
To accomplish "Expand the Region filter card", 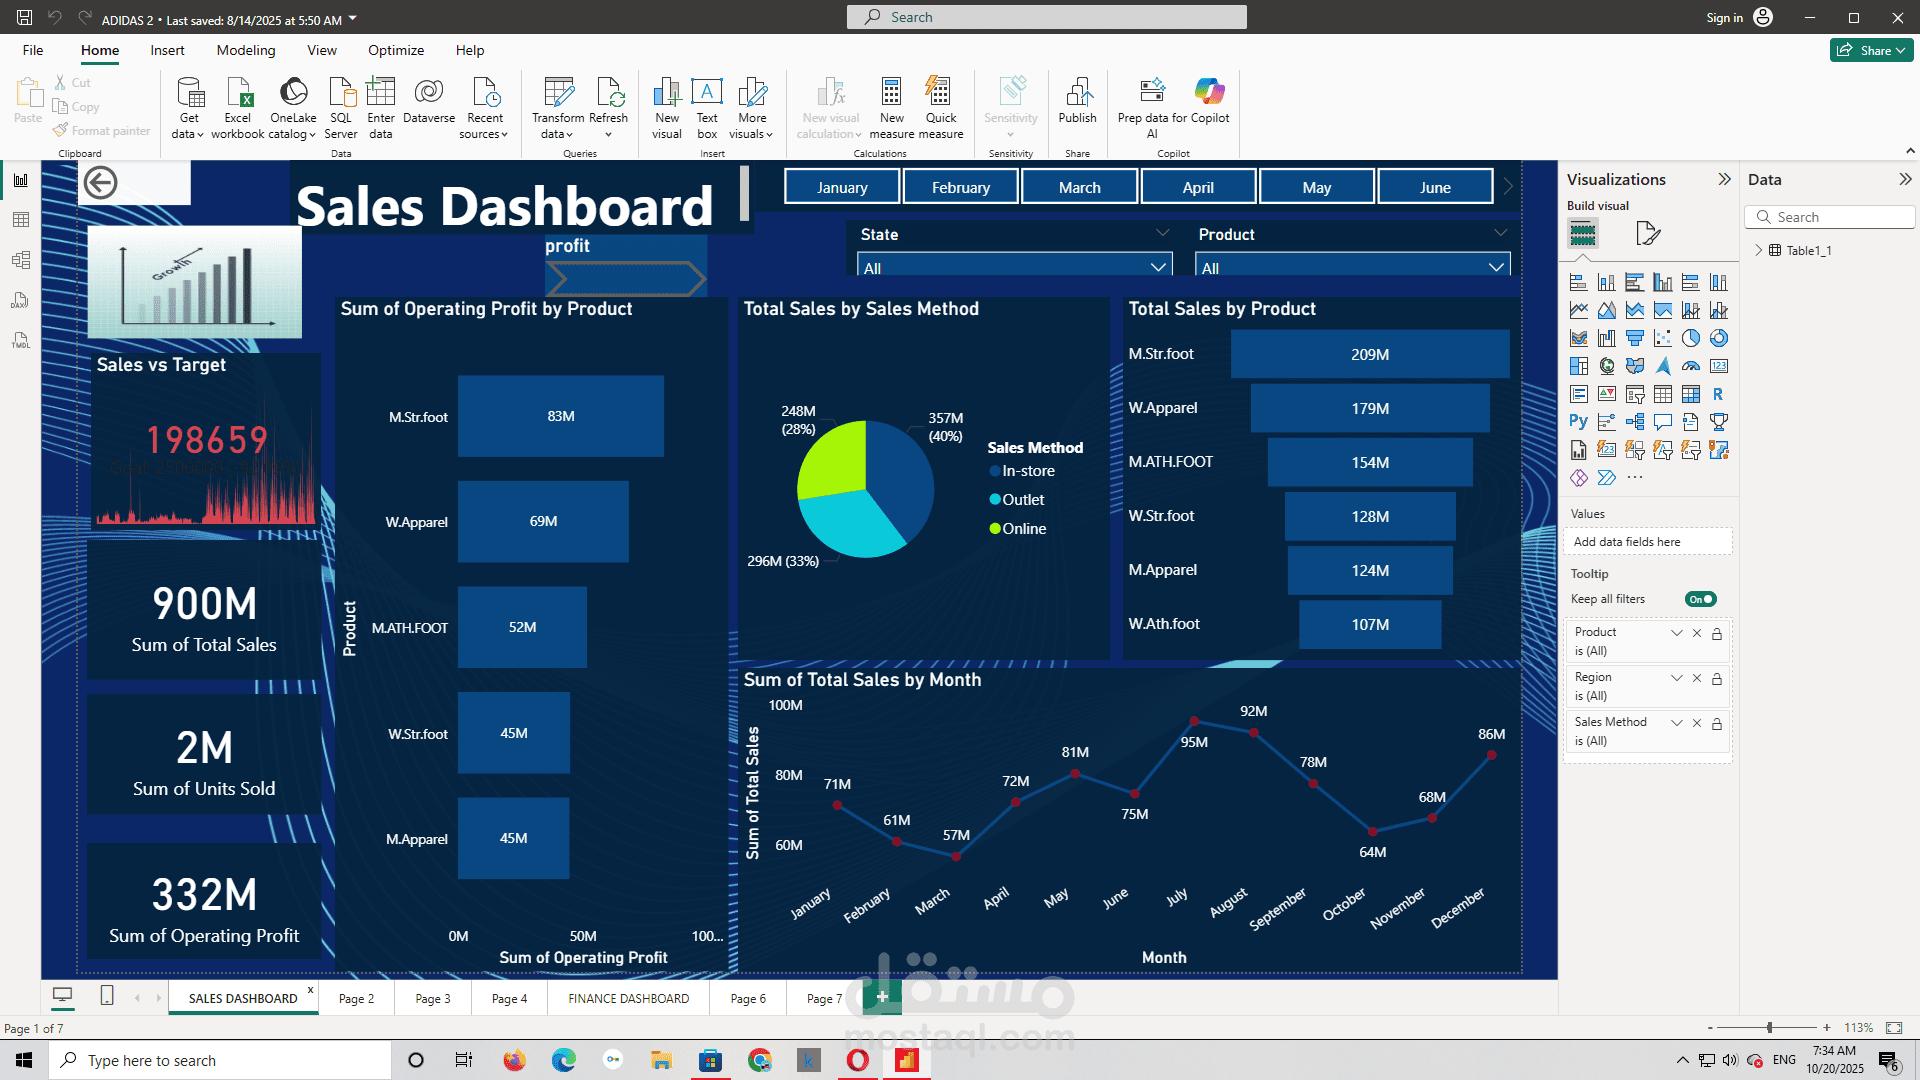I will 1677,678.
